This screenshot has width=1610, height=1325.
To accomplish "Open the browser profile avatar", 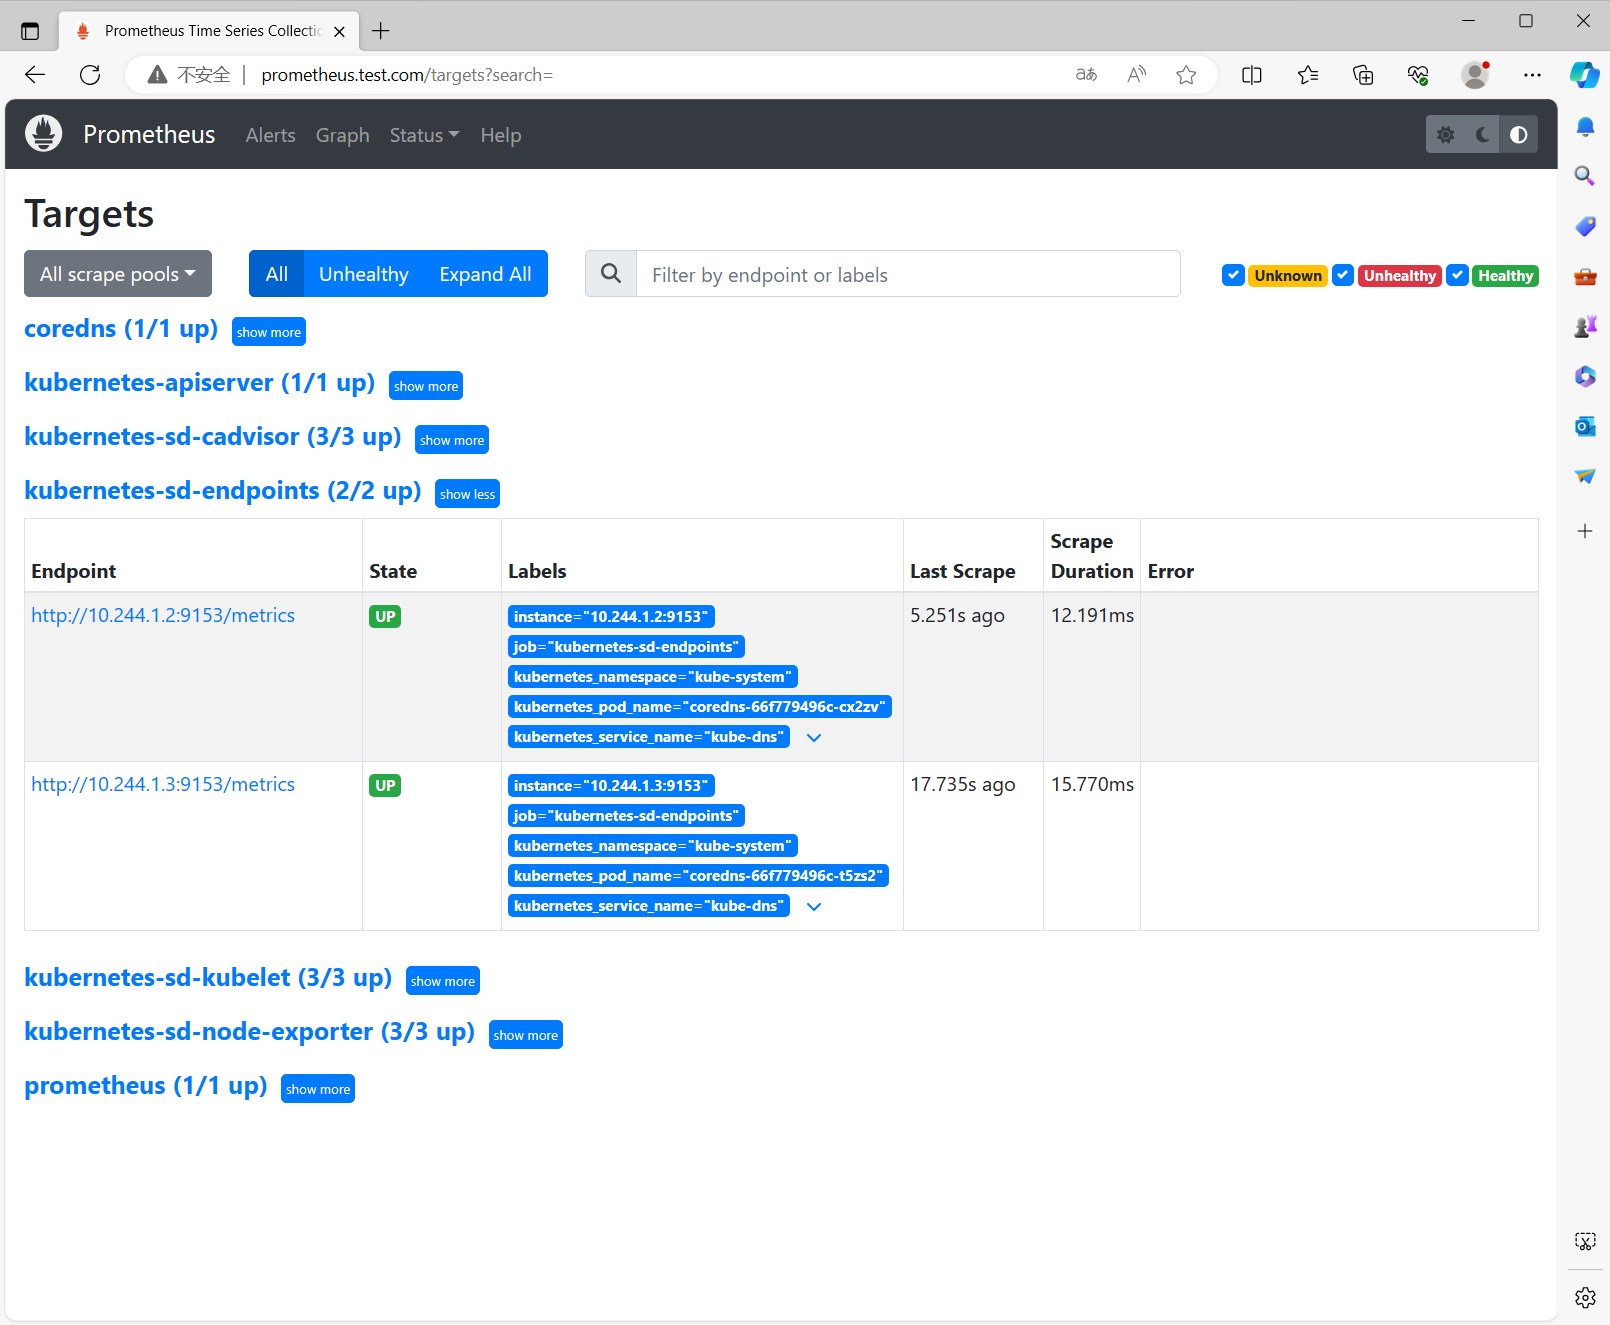I will [1475, 75].
